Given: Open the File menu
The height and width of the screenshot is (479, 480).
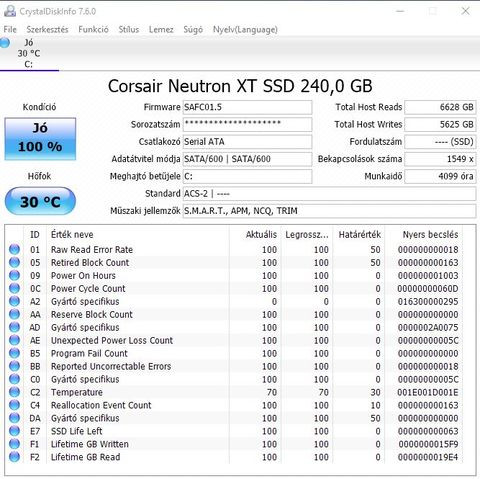Looking at the screenshot, I should [10, 29].
